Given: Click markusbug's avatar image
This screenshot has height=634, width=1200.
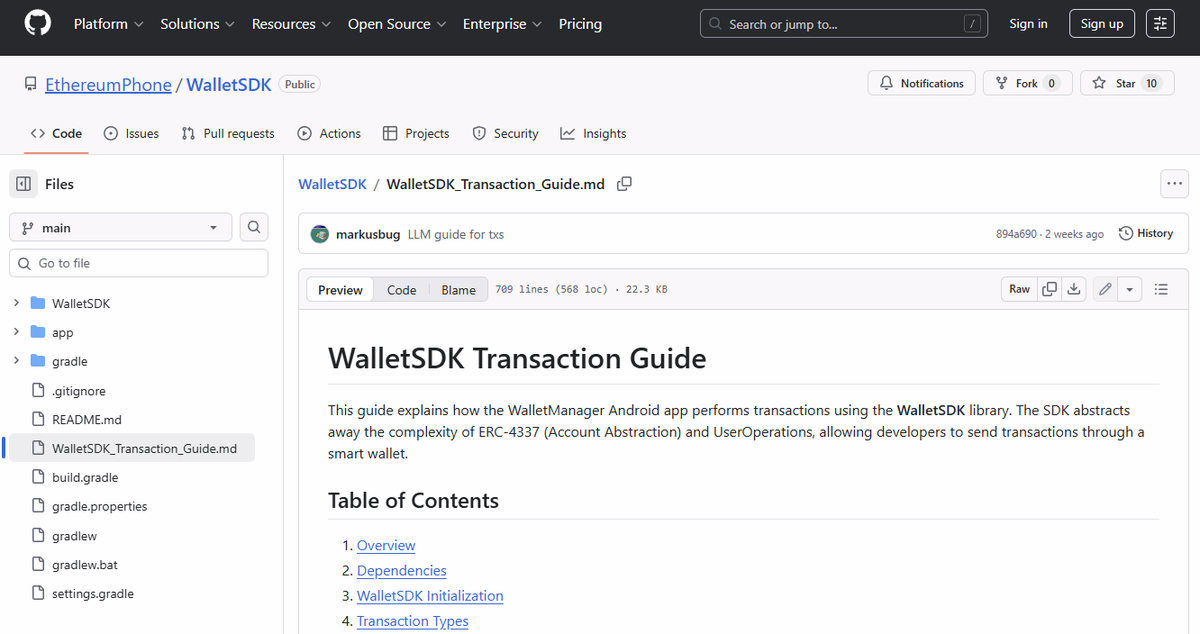Looking at the screenshot, I should (320, 234).
